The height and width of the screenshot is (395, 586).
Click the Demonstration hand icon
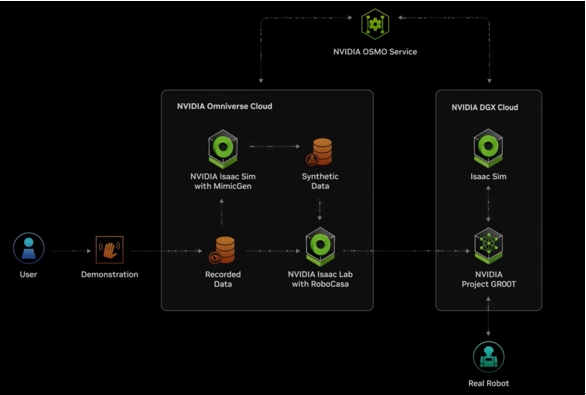pyautogui.click(x=110, y=250)
